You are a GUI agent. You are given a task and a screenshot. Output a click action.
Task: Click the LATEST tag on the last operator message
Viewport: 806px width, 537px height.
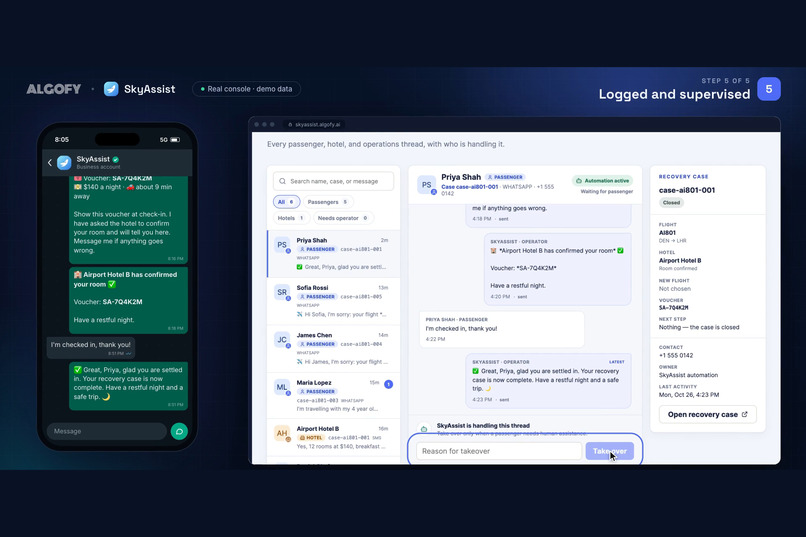(x=616, y=362)
